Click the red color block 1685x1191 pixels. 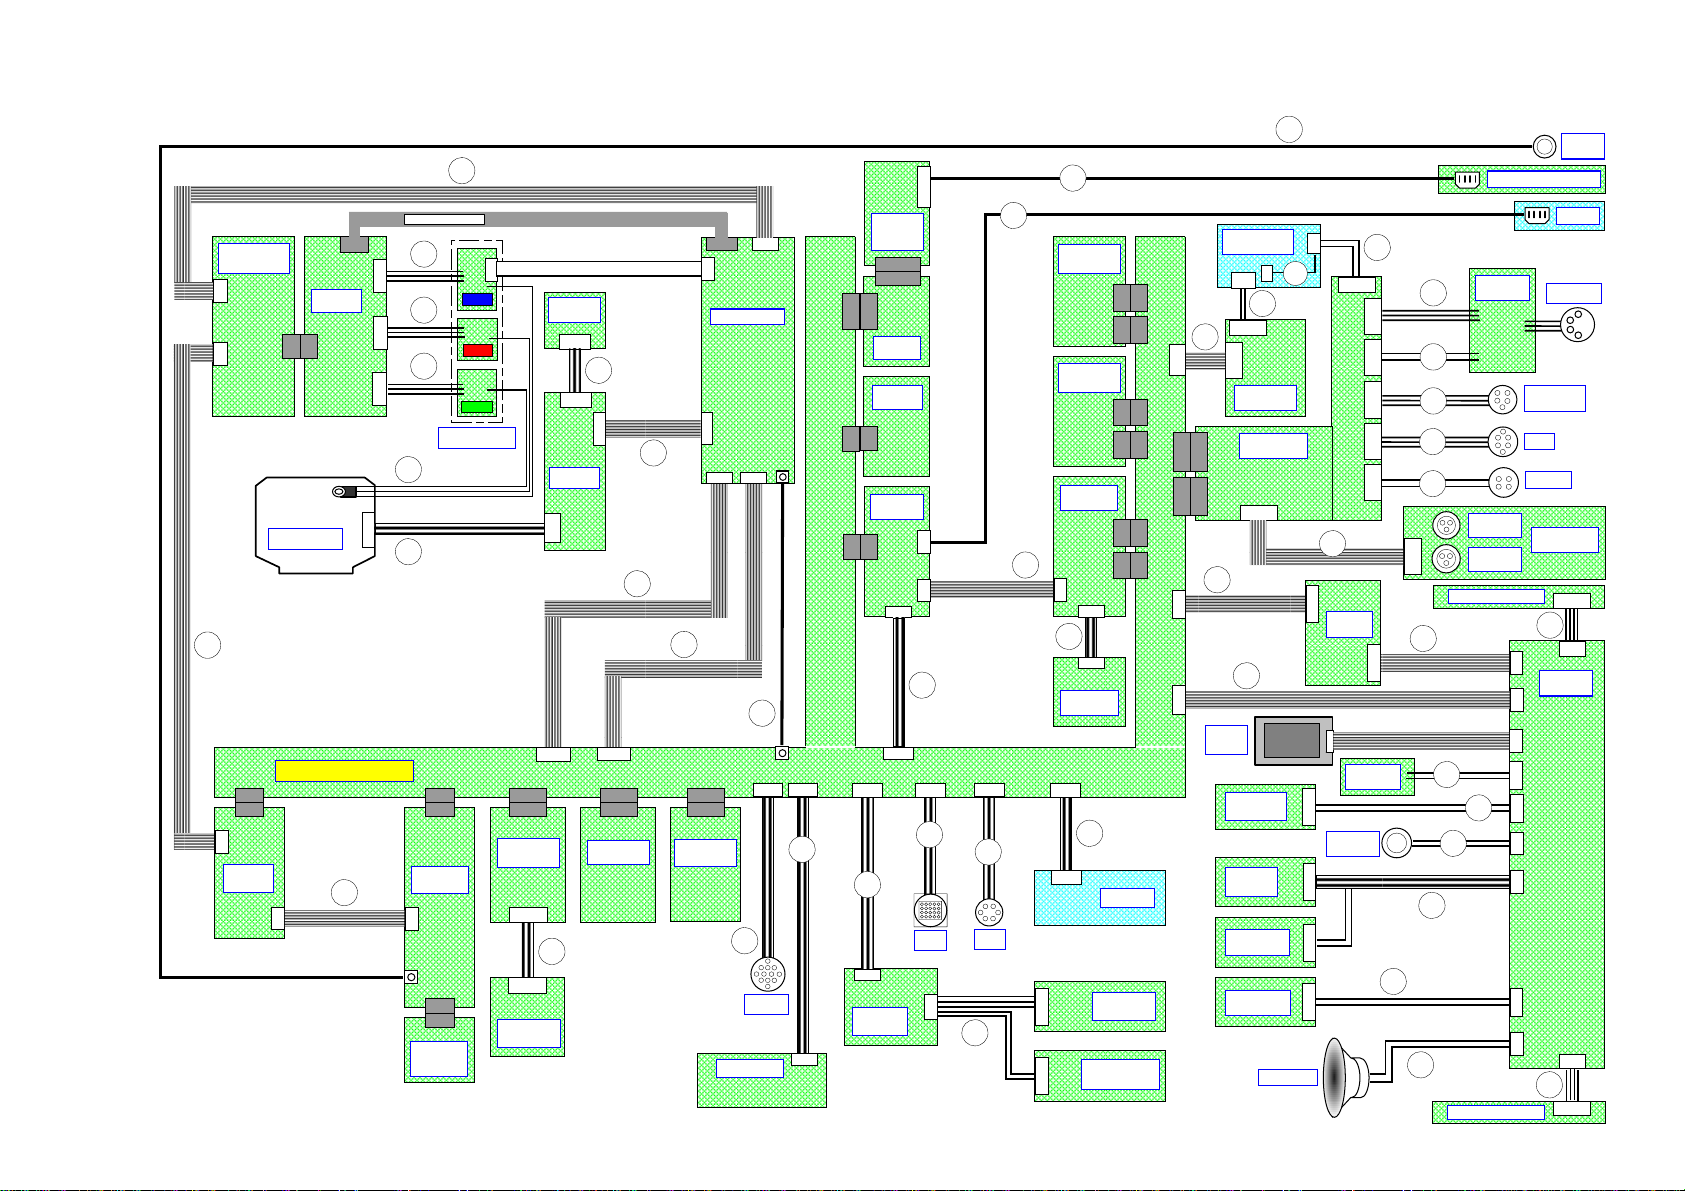click(x=478, y=350)
